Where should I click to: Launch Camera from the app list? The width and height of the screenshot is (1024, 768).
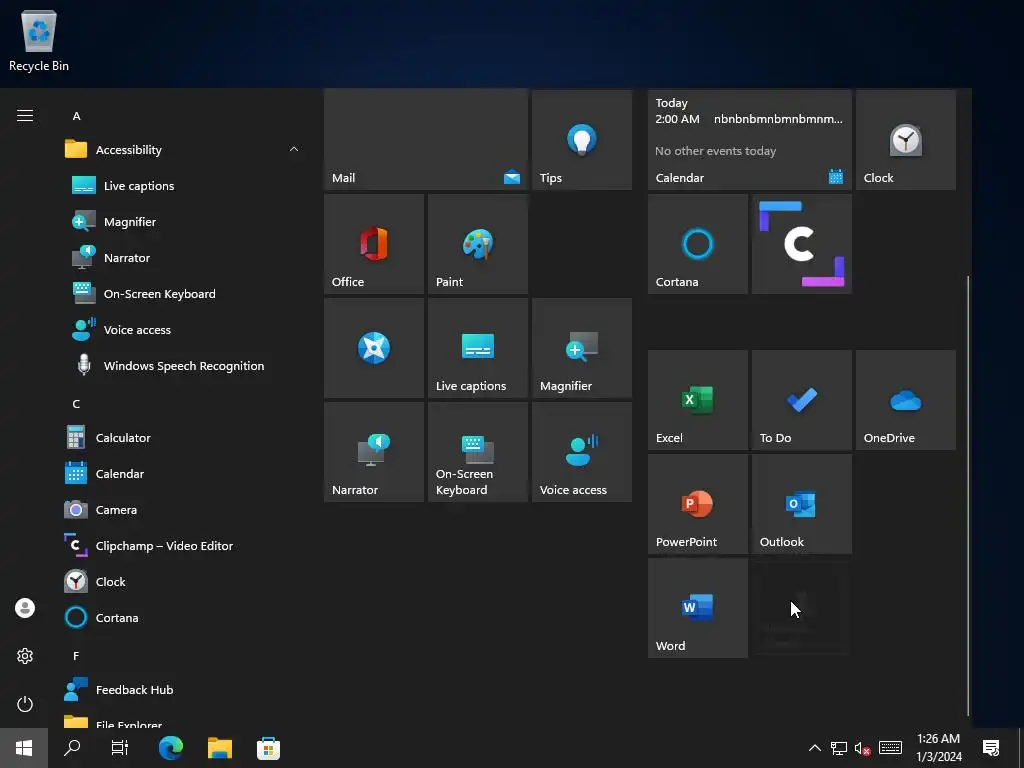183,509
